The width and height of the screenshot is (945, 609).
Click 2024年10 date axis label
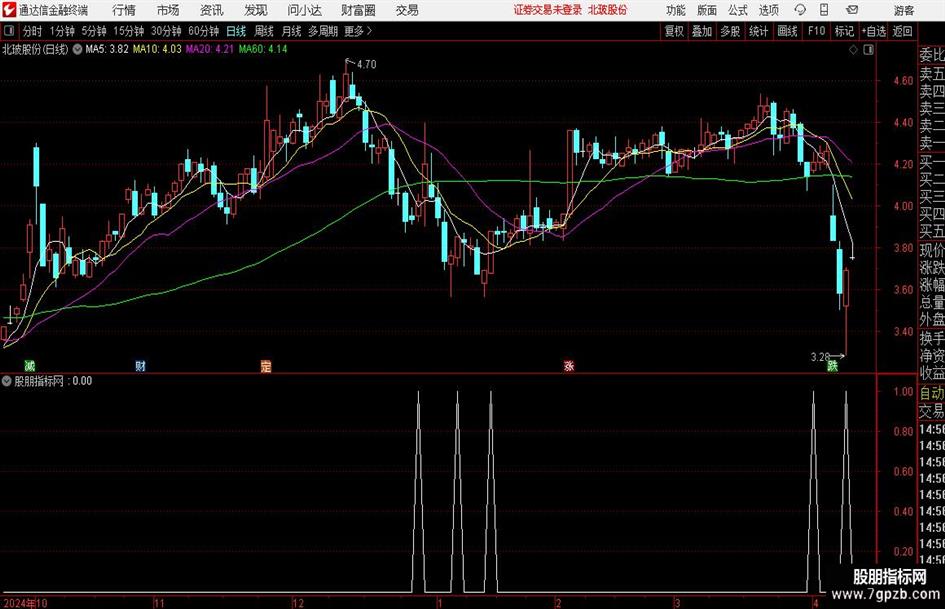pos(25,603)
